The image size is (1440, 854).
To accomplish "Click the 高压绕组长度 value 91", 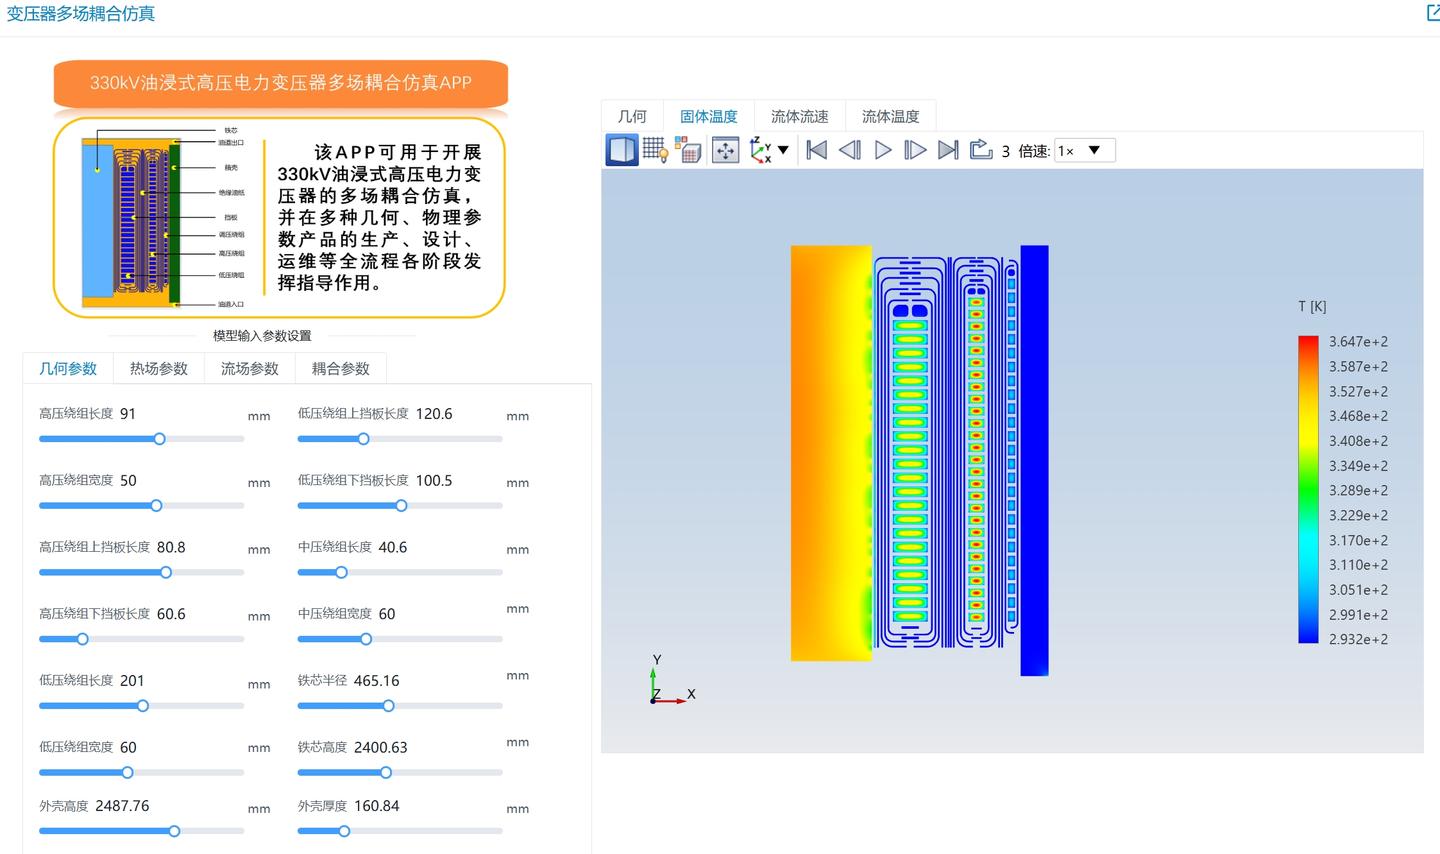I will click(128, 413).
